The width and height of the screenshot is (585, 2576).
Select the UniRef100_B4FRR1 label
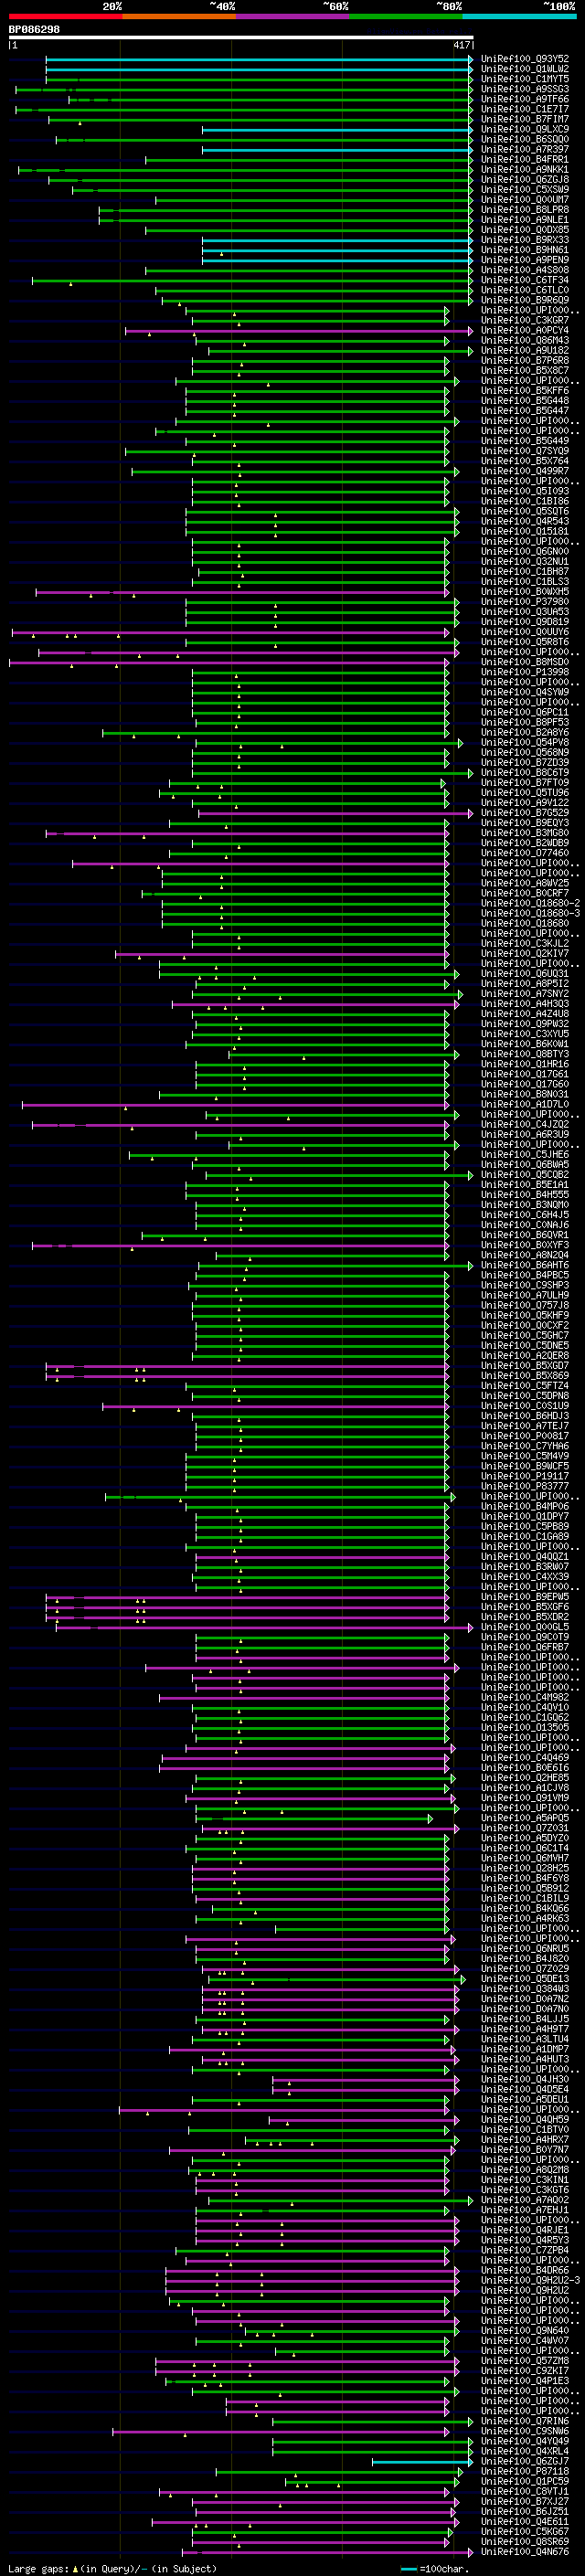tap(525, 159)
